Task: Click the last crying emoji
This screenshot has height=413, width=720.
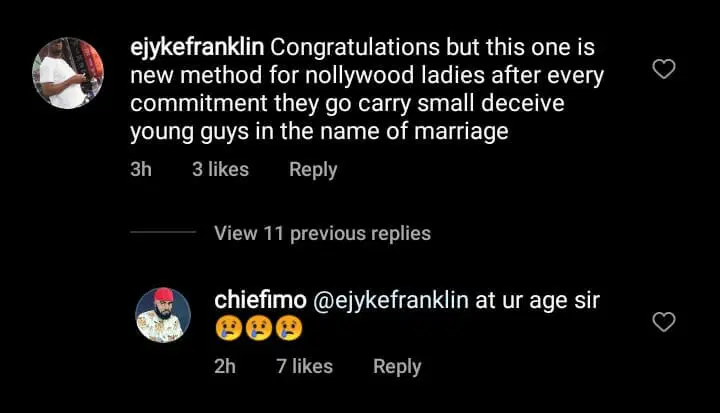Action: 288,328
